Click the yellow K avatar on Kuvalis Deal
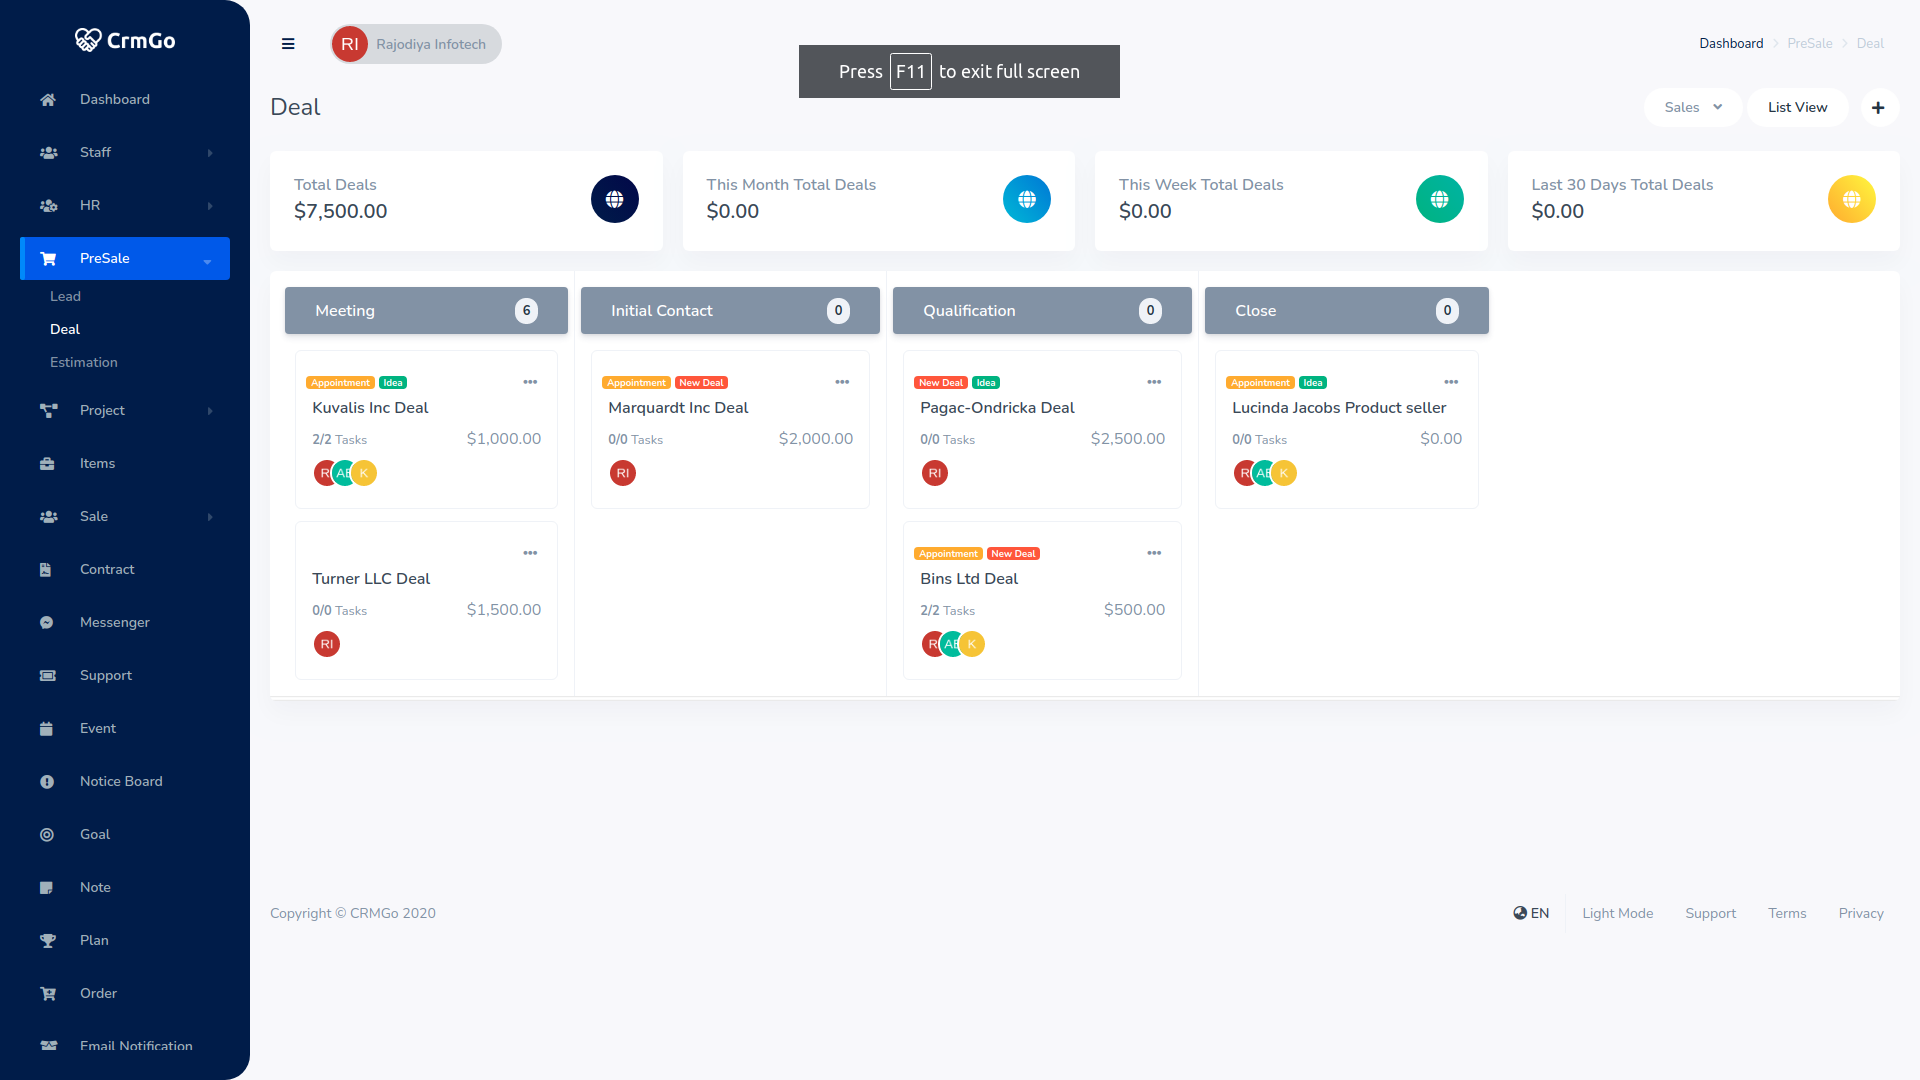The image size is (1920, 1080). coord(366,473)
